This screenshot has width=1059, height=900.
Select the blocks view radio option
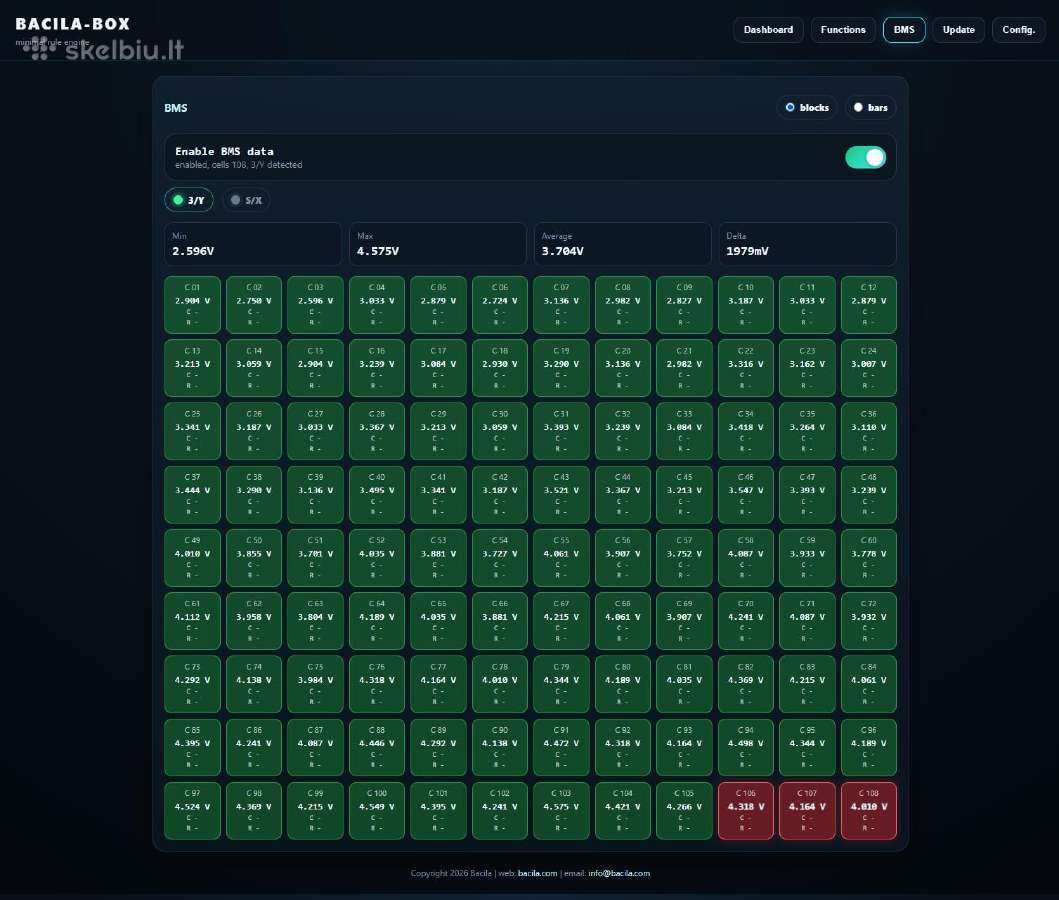click(807, 107)
